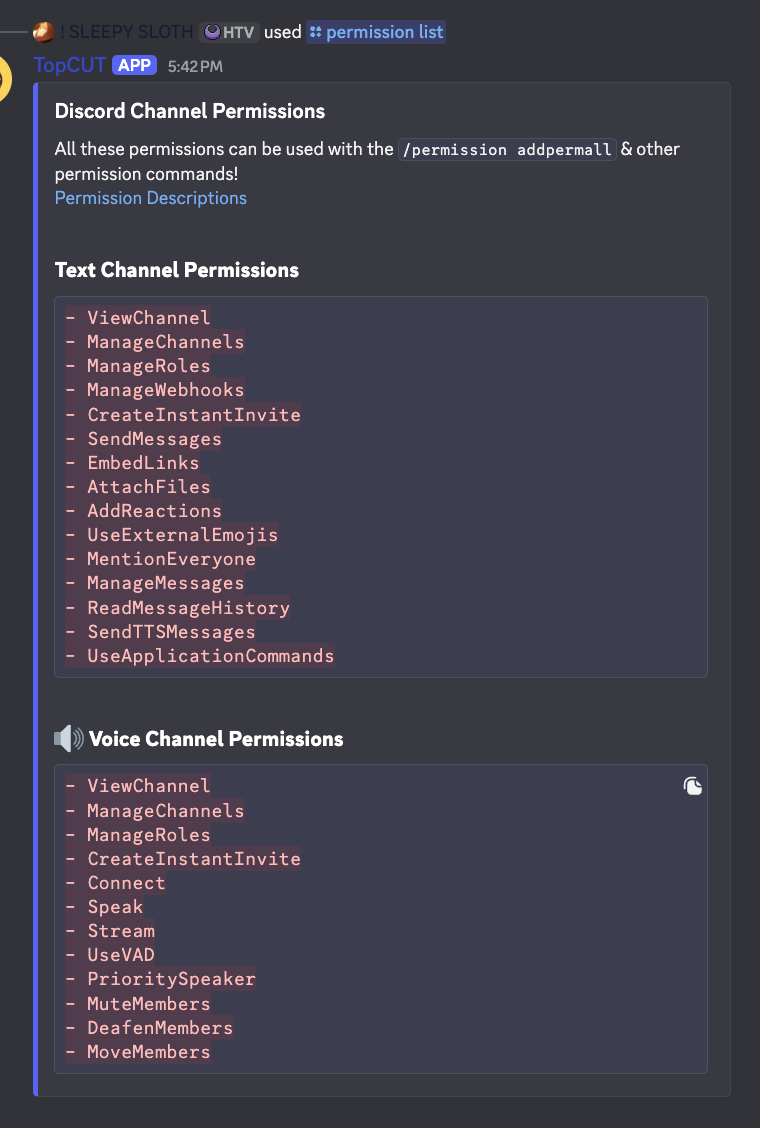This screenshot has width=760, height=1128.
Task: Open the Permission Descriptions link
Action: 150,198
